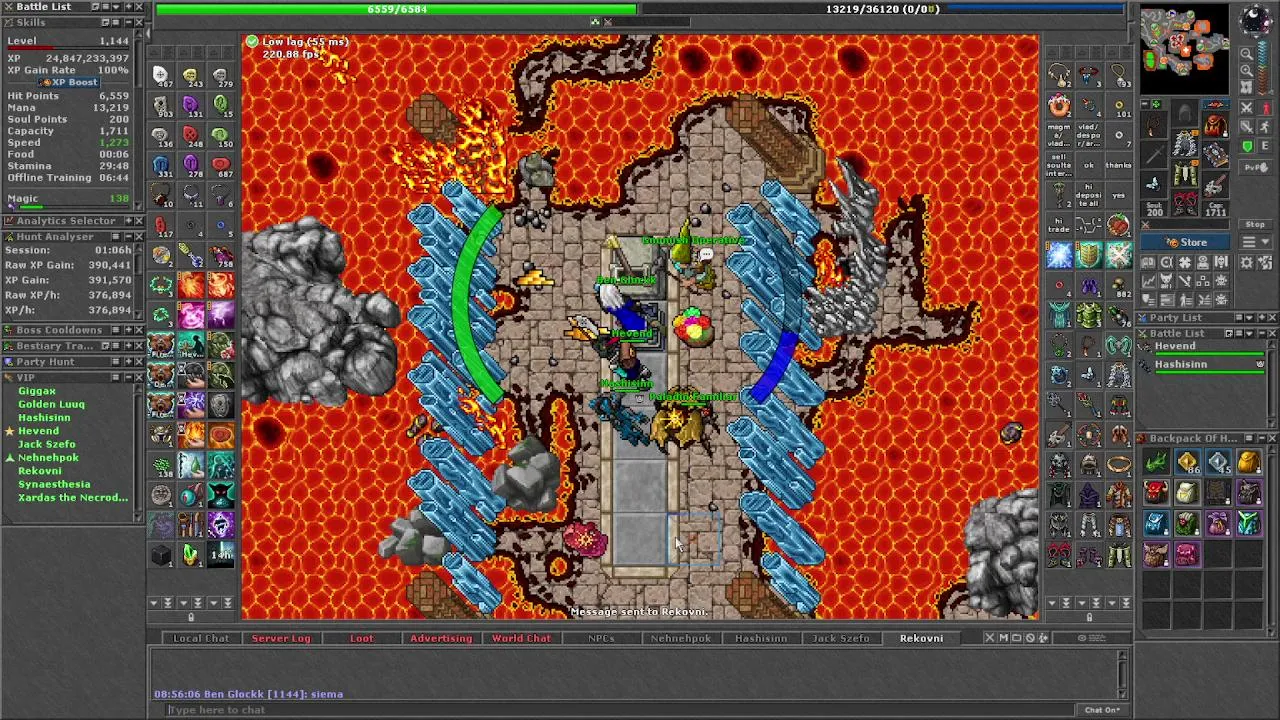Click pink item in backpack bottom row
The height and width of the screenshot is (720, 1280).
[x=1187, y=553]
